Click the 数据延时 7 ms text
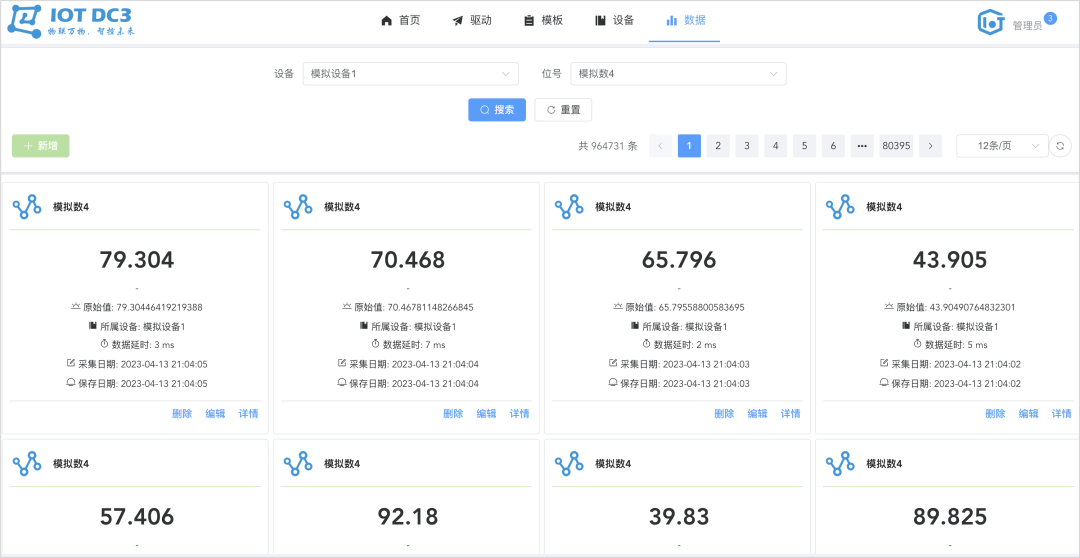This screenshot has height=558, width=1080. click(414, 344)
